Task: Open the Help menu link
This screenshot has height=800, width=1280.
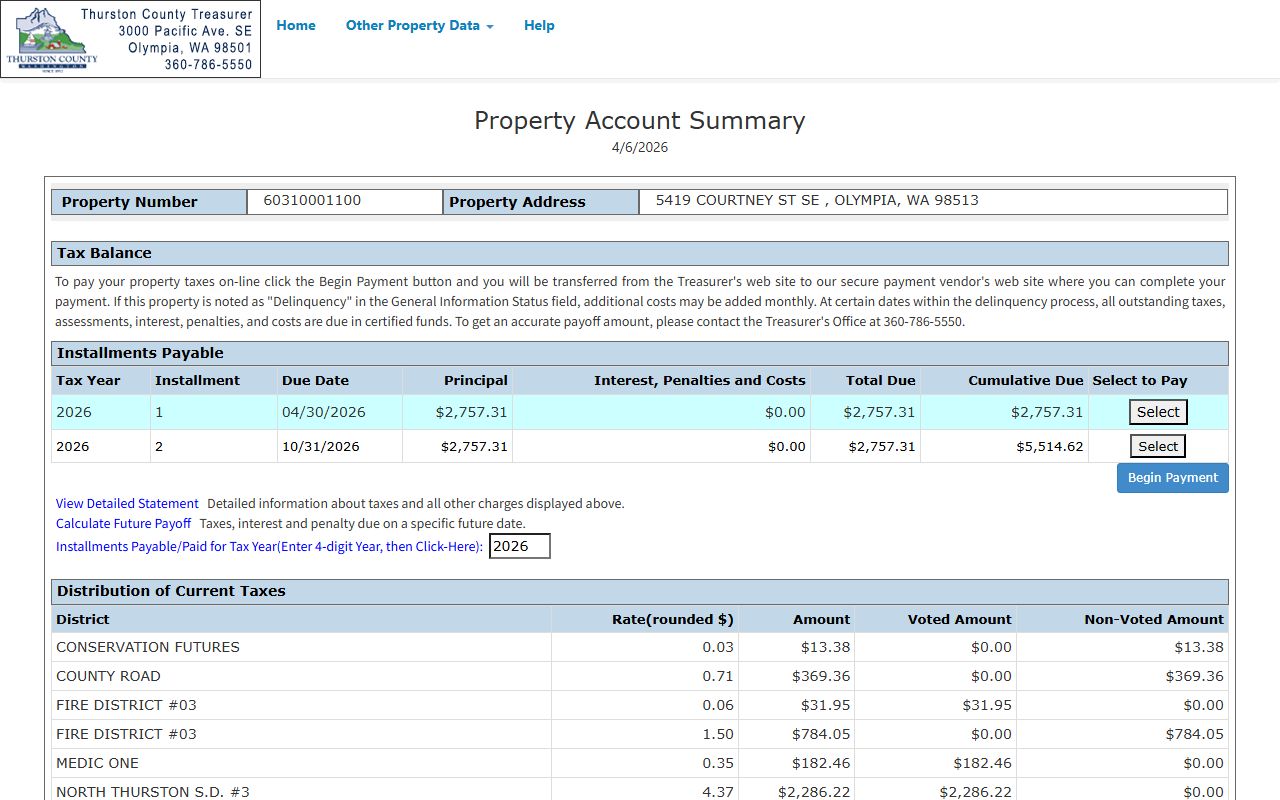Action: coord(539,25)
